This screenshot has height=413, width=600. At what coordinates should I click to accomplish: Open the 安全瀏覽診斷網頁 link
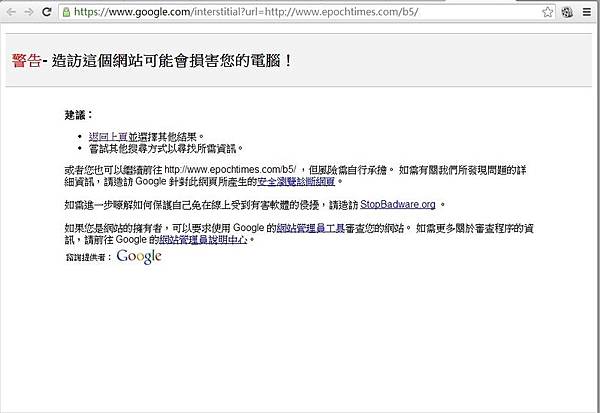click(296, 181)
